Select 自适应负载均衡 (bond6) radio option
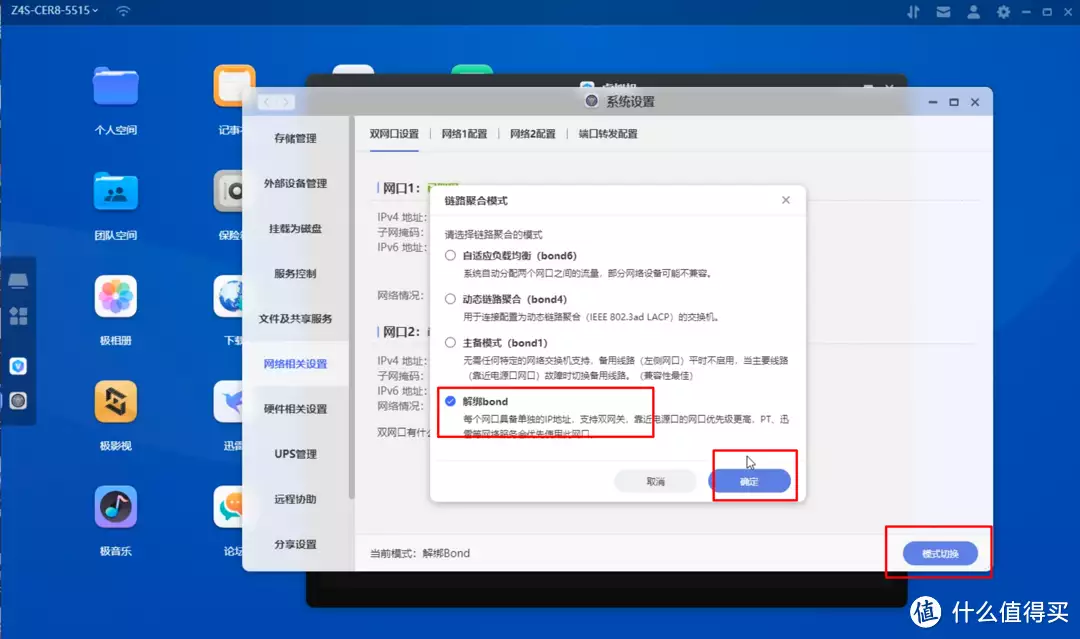The image size is (1080, 639). pos(450,255)
